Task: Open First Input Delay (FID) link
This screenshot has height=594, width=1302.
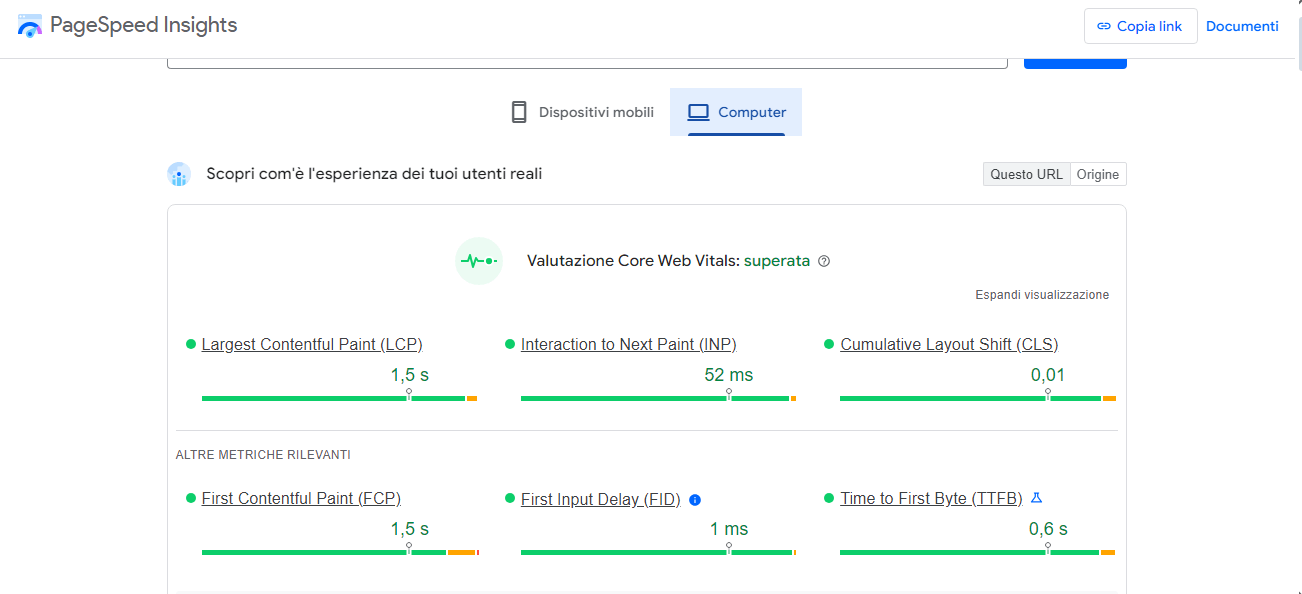Action: pos(600,499)
